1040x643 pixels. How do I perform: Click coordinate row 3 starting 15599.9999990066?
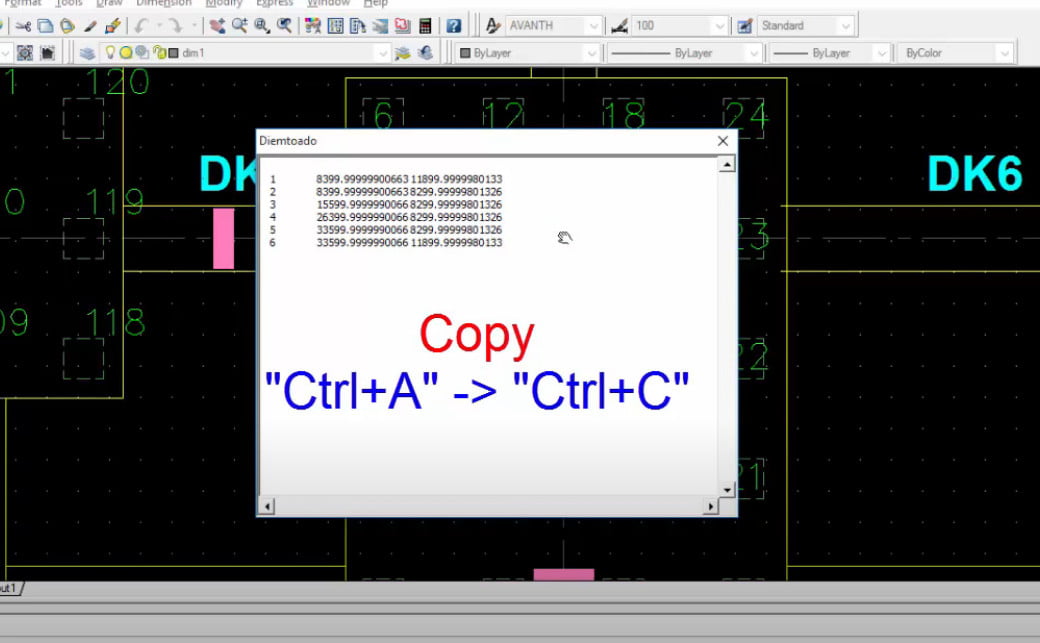pyautogui.click(x=386, y=204)
